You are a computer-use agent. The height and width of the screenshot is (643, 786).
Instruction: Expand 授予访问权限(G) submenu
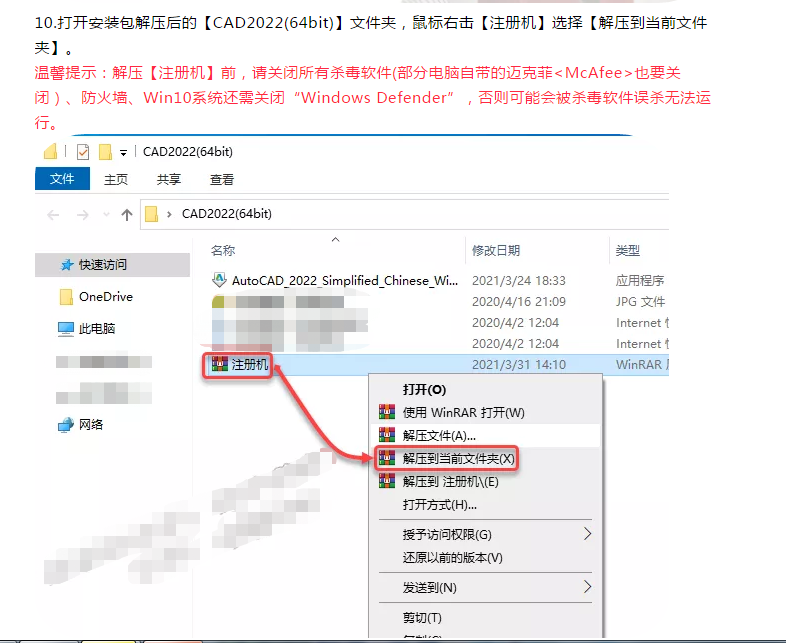[x=485, y=535]
